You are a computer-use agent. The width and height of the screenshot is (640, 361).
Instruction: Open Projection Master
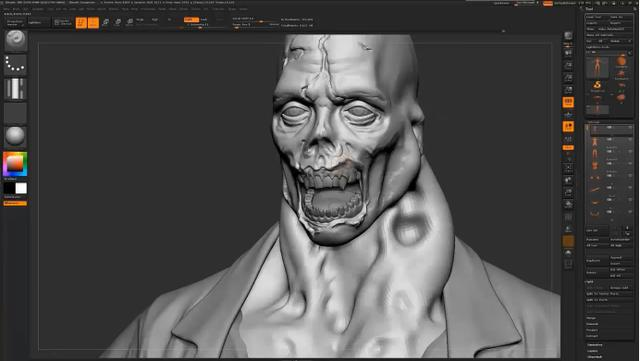click(x=16, y=22)
